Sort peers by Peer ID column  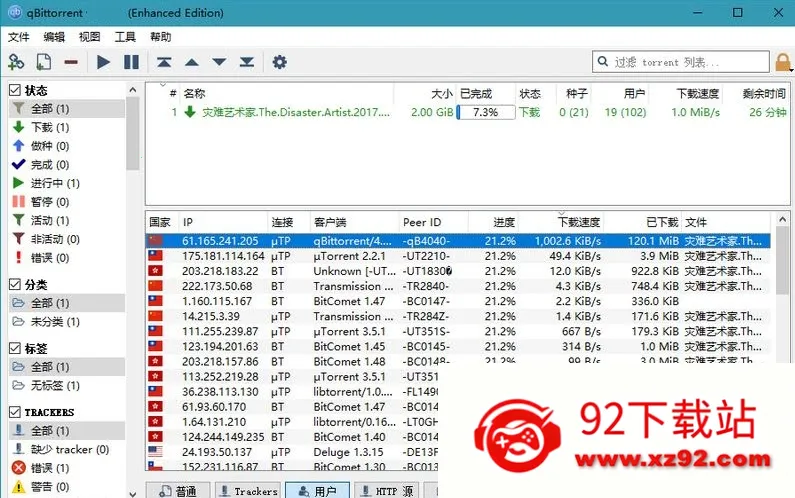point(433,222)
